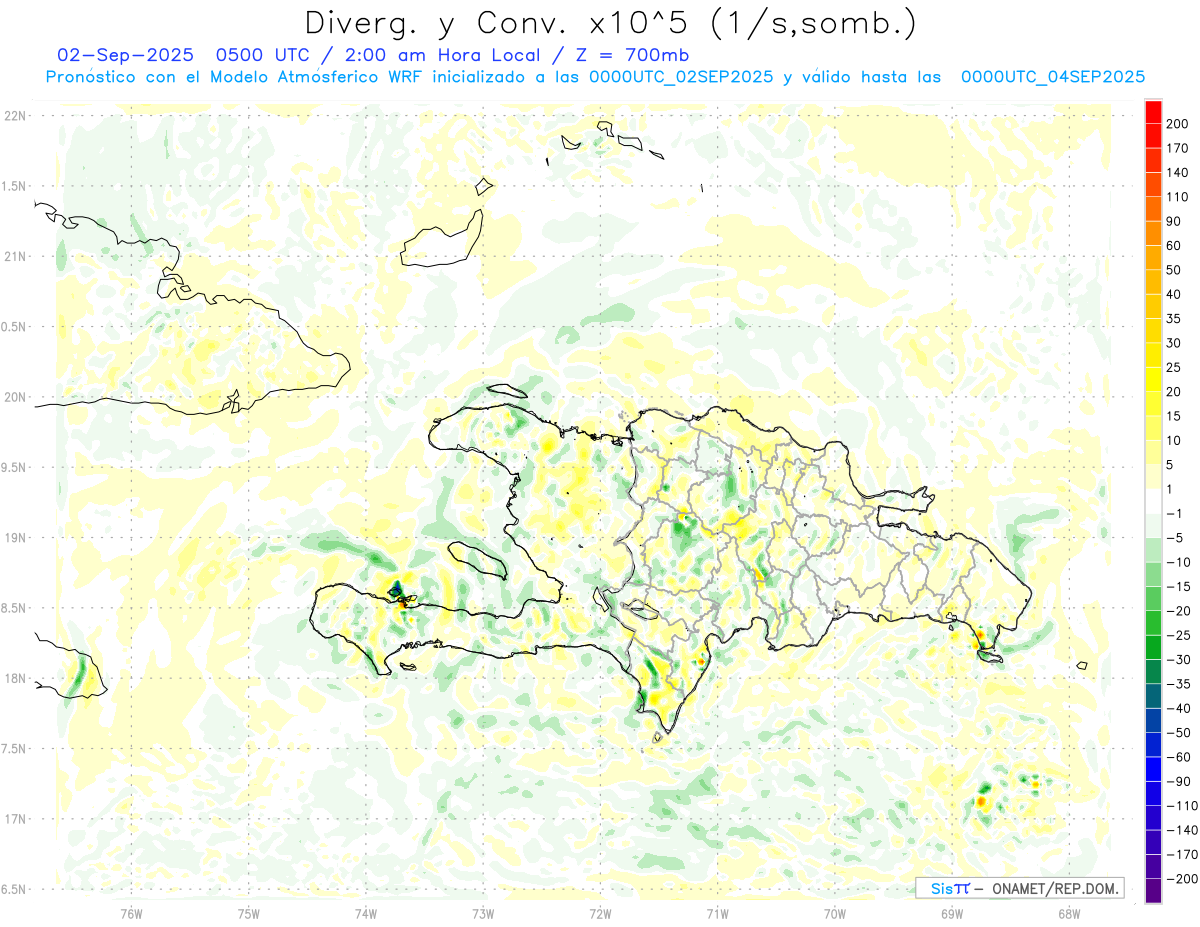Click the colorbar value '-170'
Screen dimensions: 1200x927
point(1181,854)
